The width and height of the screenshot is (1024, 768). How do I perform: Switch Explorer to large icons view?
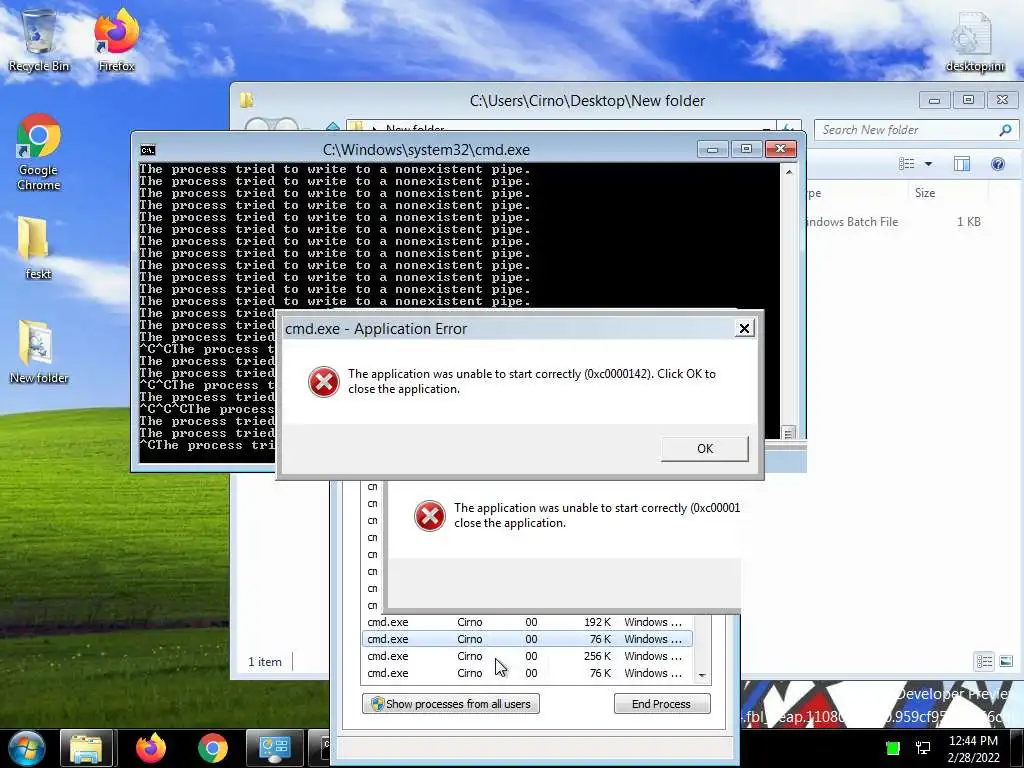1006,662
